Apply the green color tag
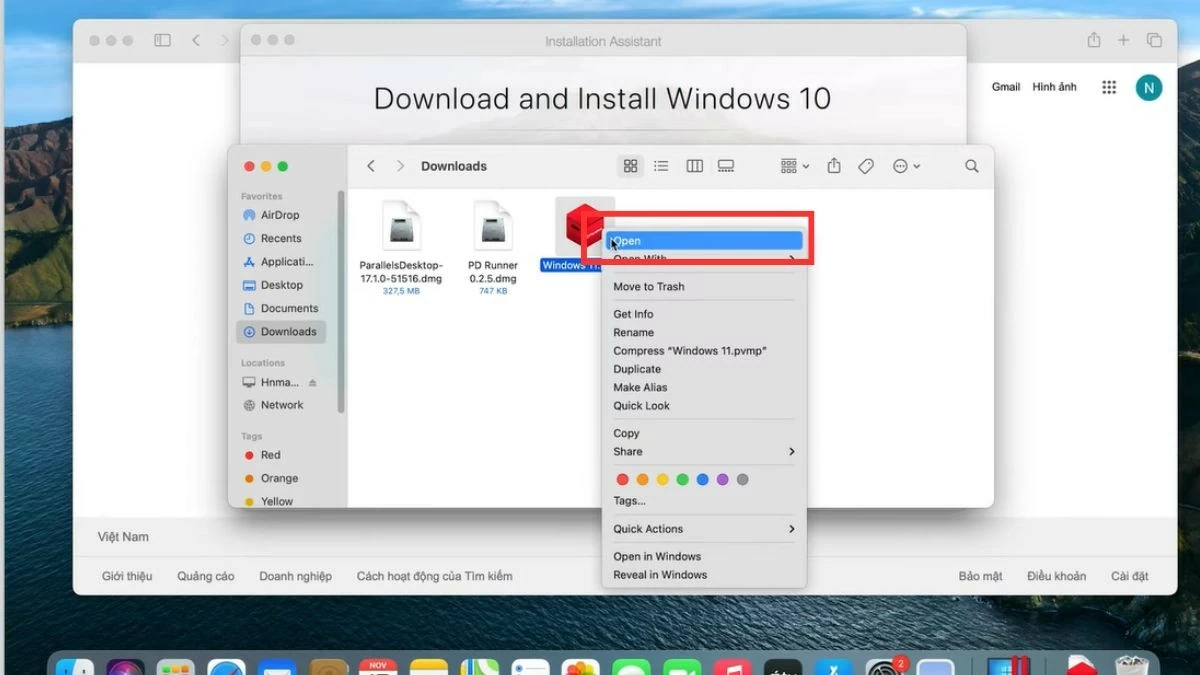Image resolution: width=1200 pixels, height=675 pixels. point(683,480)
